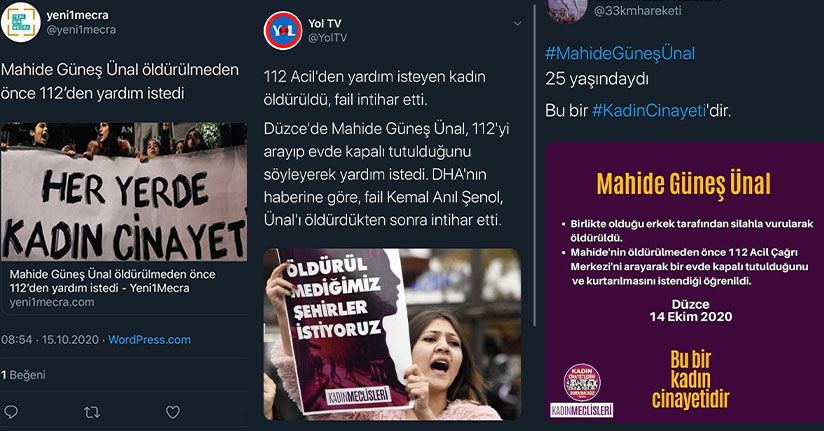Click the 08:54 · 15.10.2020 timestamp
The height and width of the screenshot is (431, 824).
(x=50, y=340)
